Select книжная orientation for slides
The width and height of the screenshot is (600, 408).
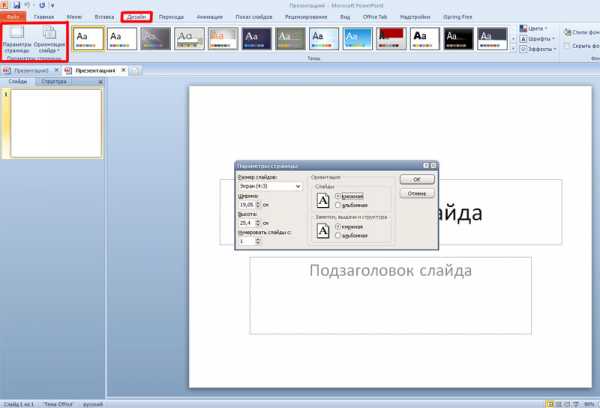click(338, 196)
